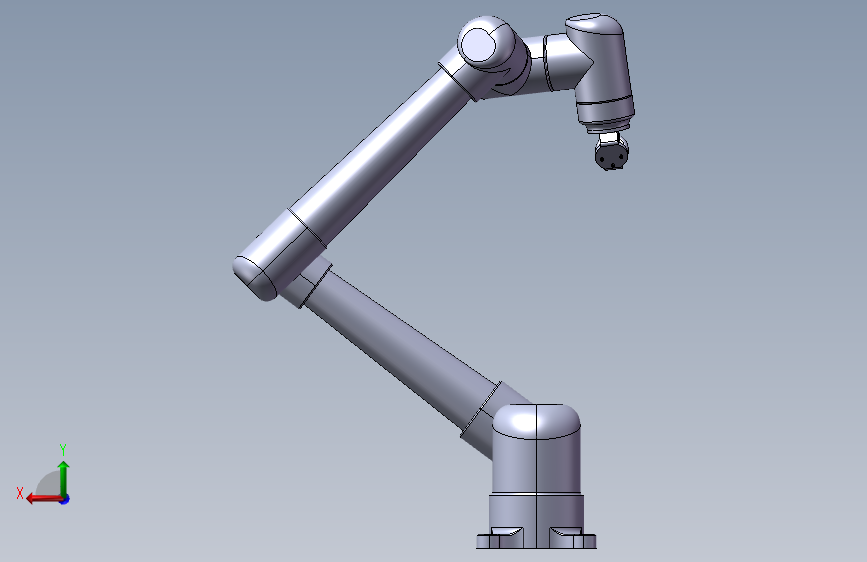Select the robot's base mounting flange

point(536,540)
